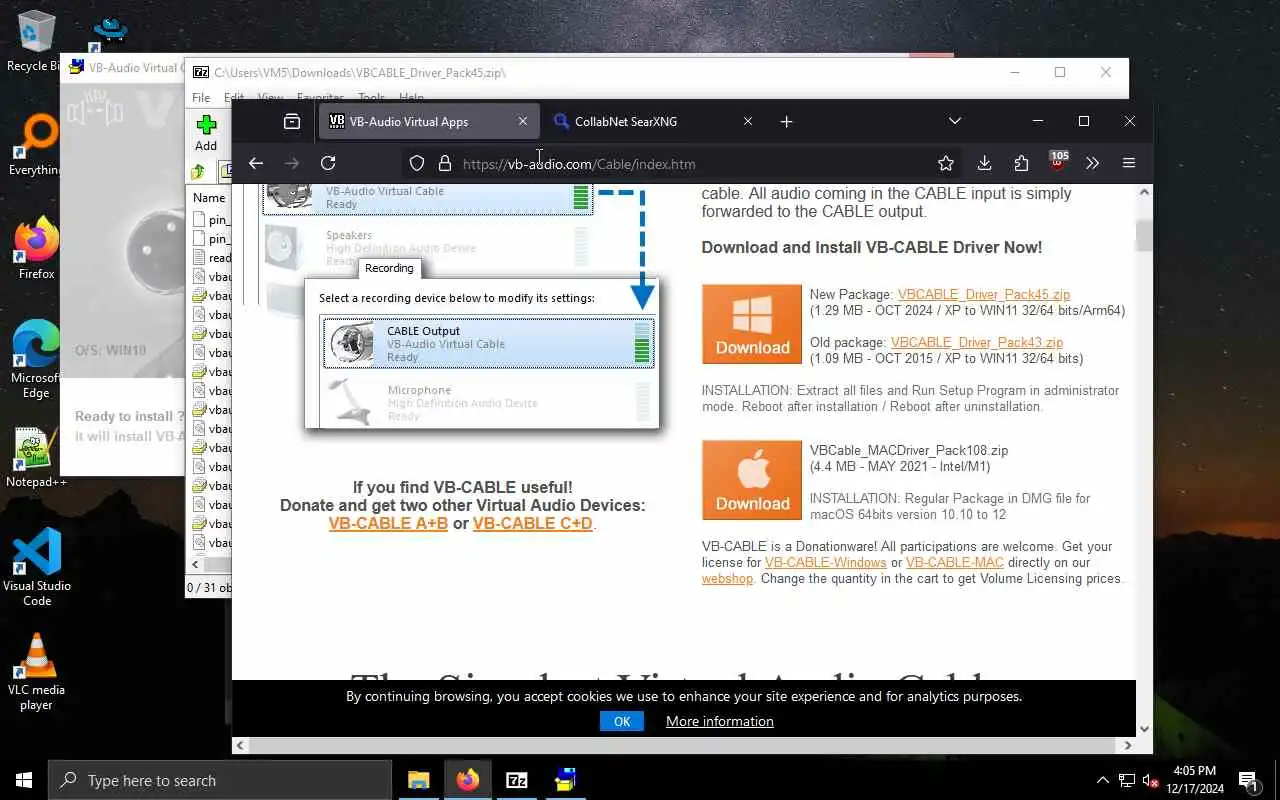Open the Microsoft Edge desktop shortcut
Screen dimensions: 1280x800
coord(36,360)
